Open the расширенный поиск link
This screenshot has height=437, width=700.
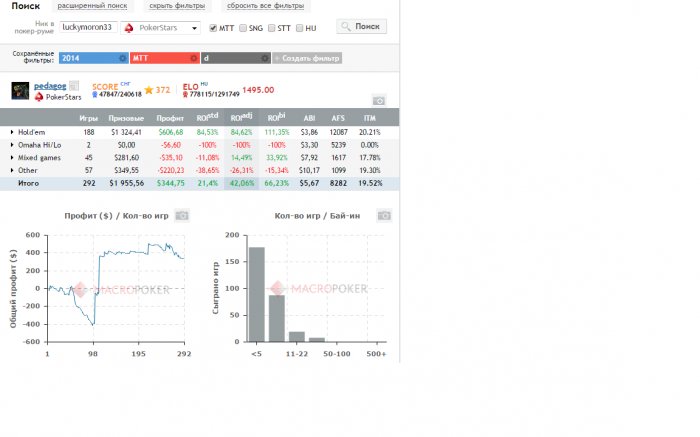point(92,6)
